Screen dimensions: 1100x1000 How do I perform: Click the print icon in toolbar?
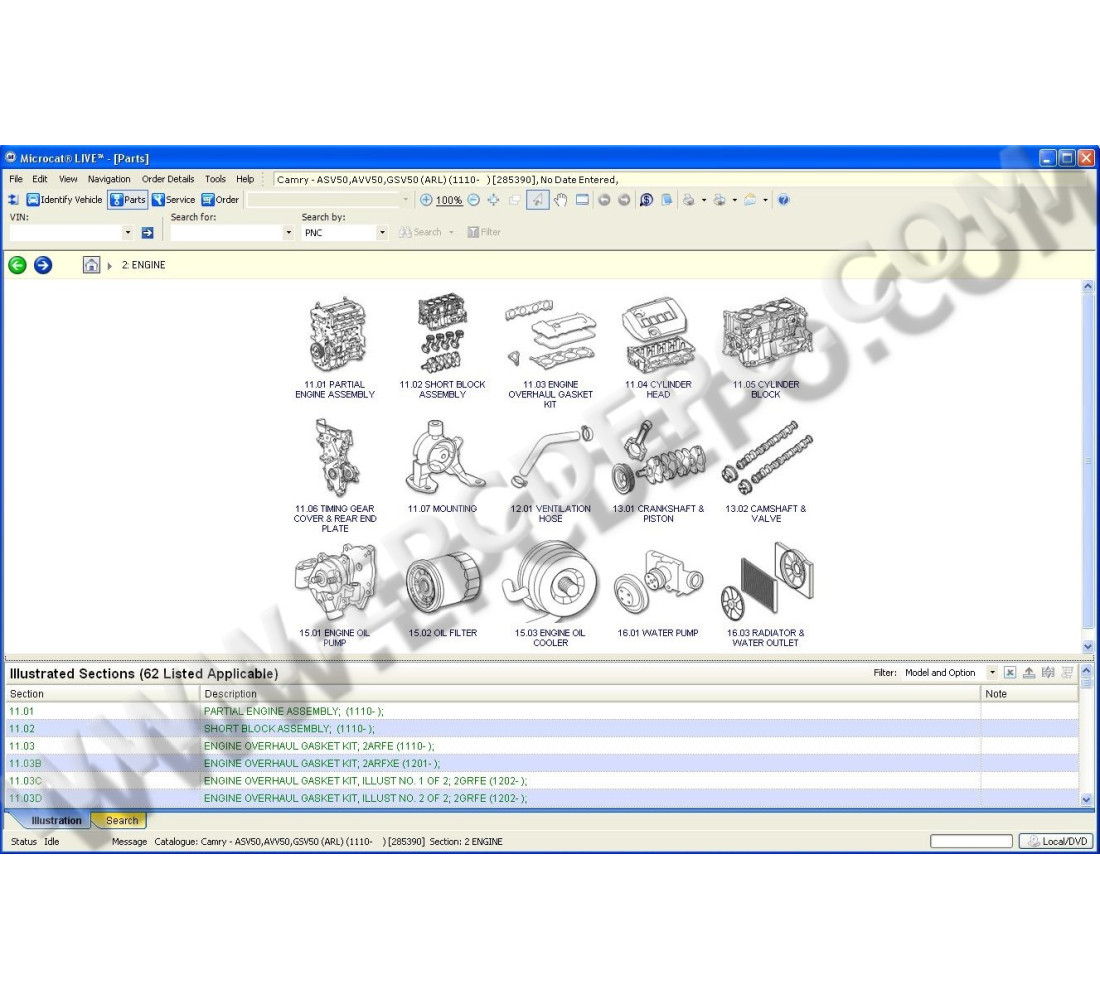pos(689,200)
